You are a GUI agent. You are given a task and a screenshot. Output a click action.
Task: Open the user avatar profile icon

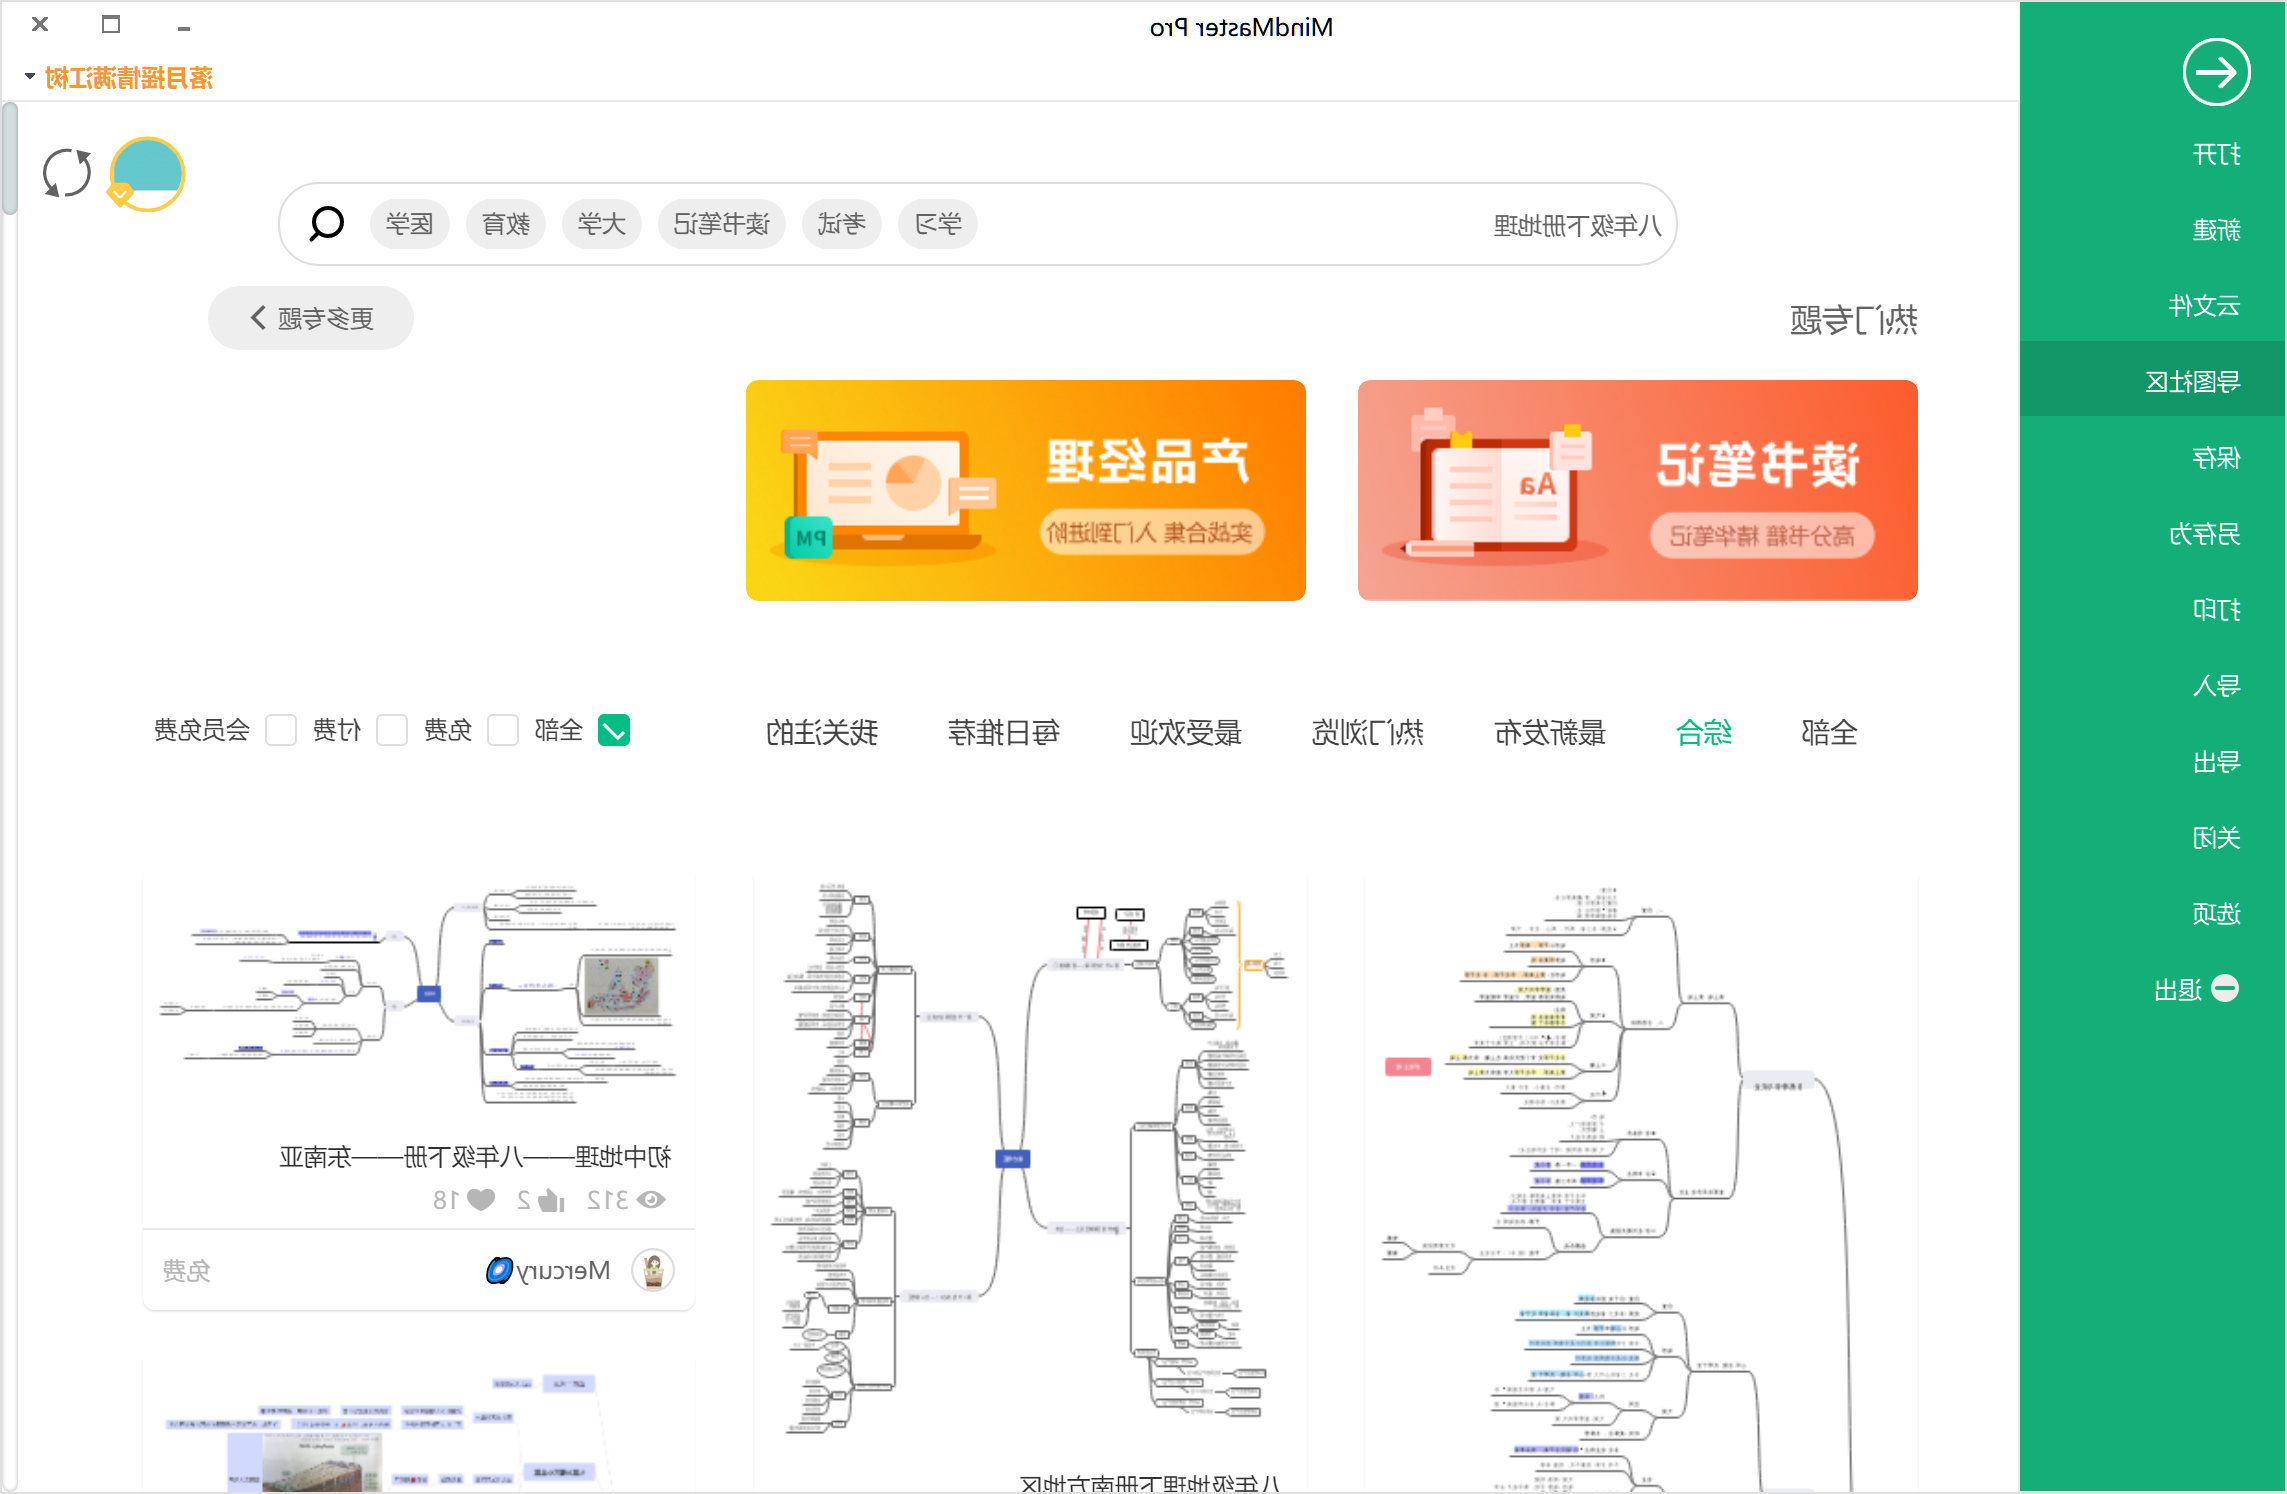[147, 173]
